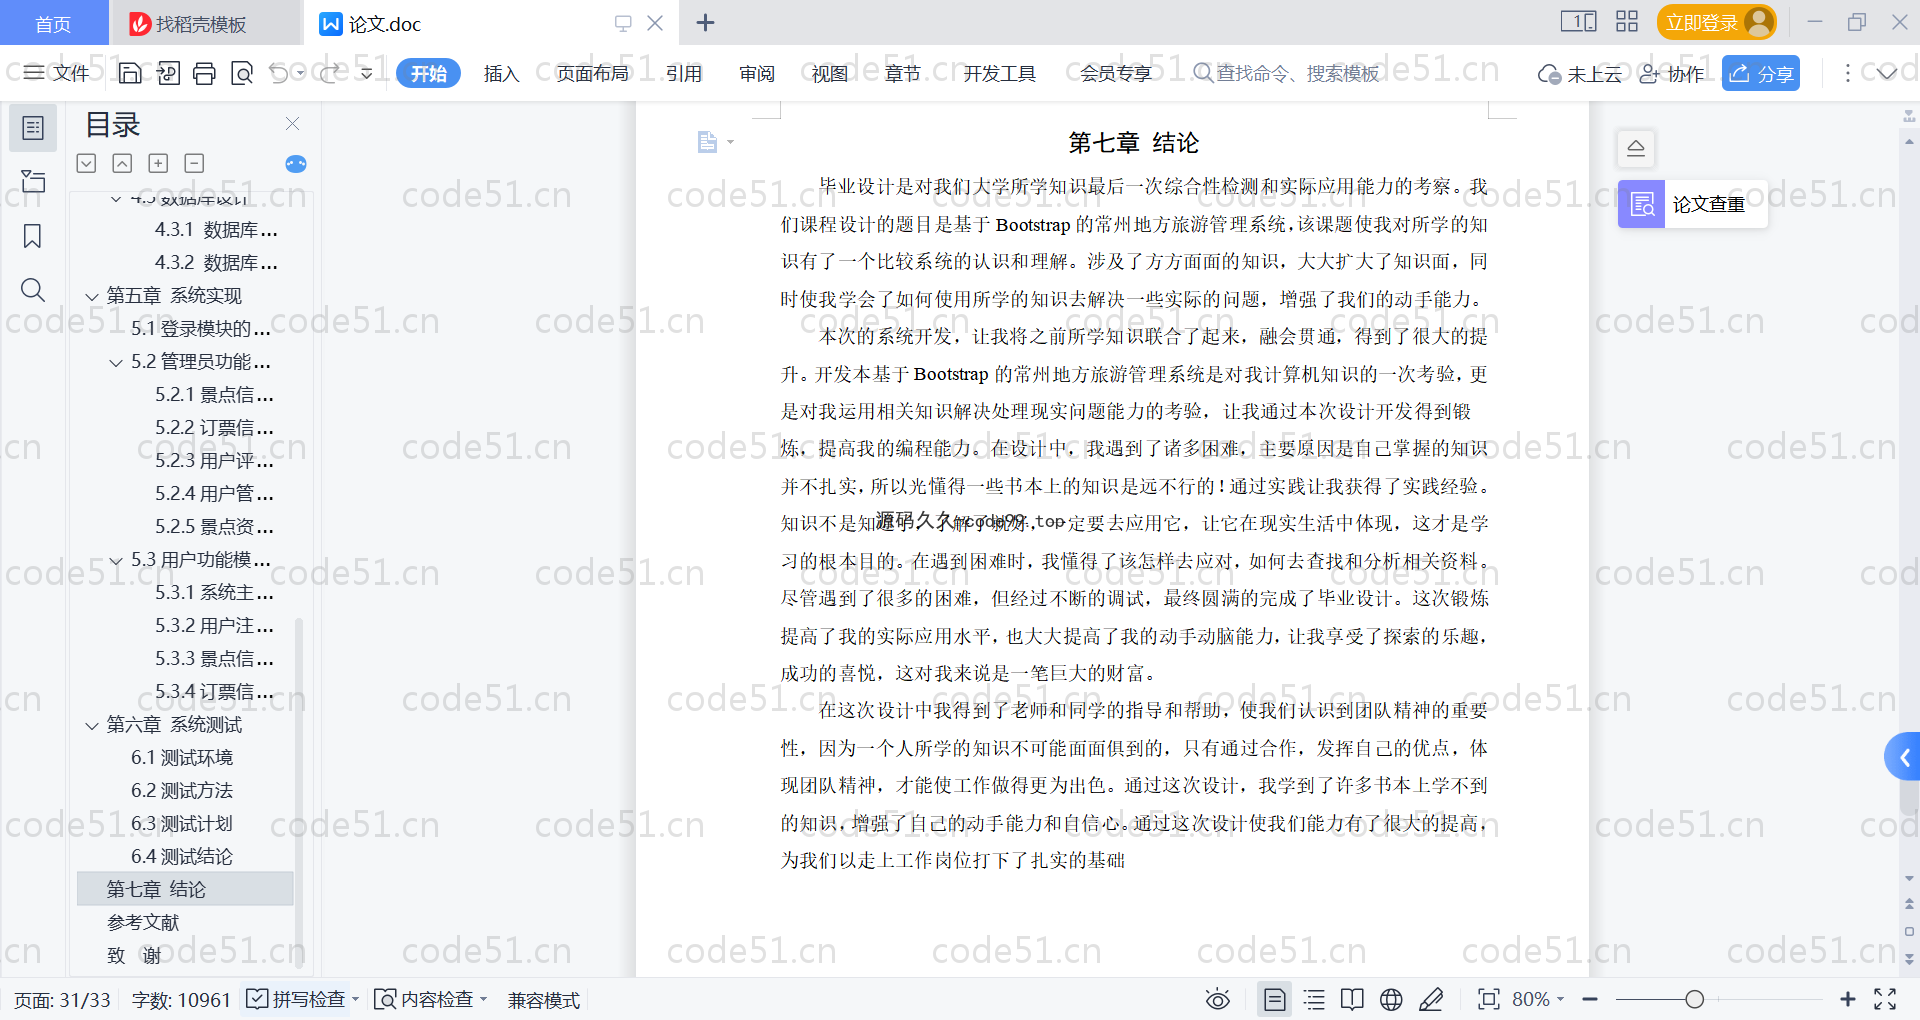Click the Undo arrow icon

click(x=279, y=73)
